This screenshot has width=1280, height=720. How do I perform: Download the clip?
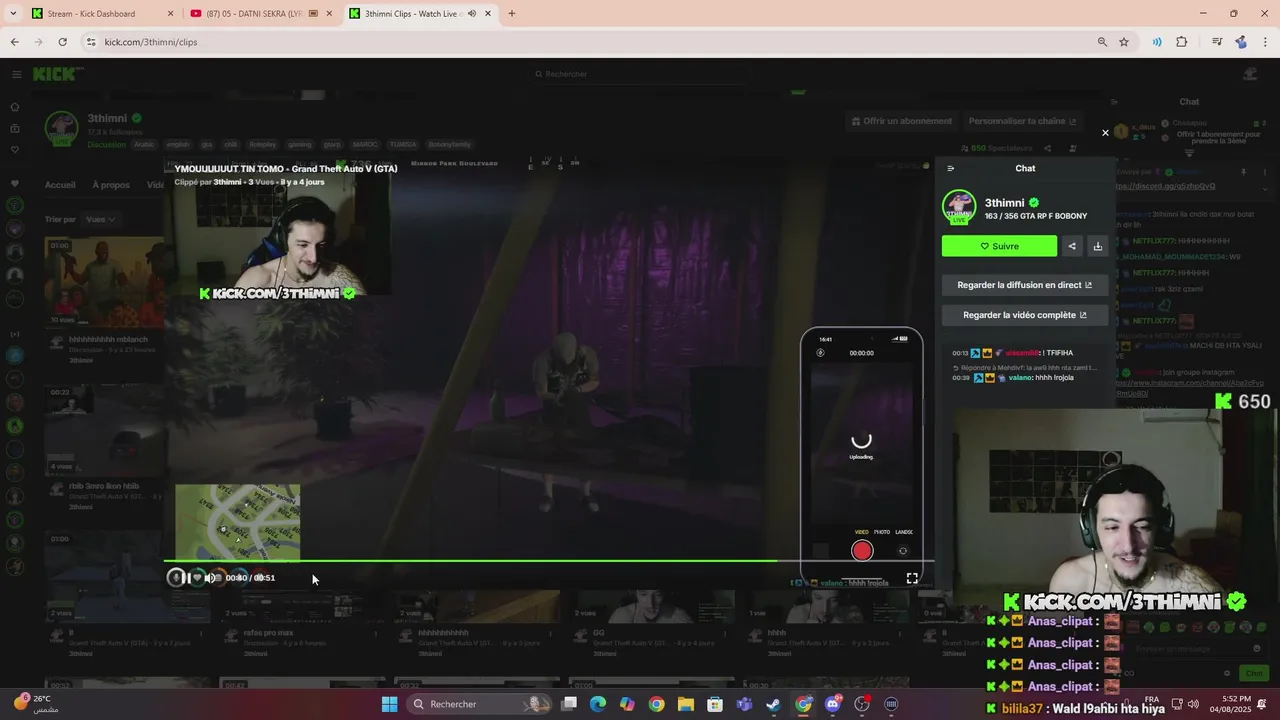[1098, 246]
